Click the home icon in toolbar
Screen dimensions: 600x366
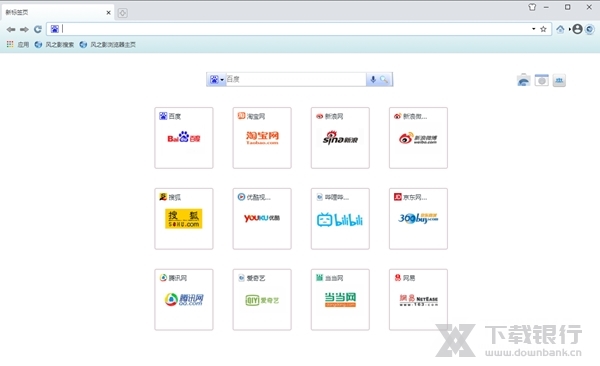[x=560, y=29]
